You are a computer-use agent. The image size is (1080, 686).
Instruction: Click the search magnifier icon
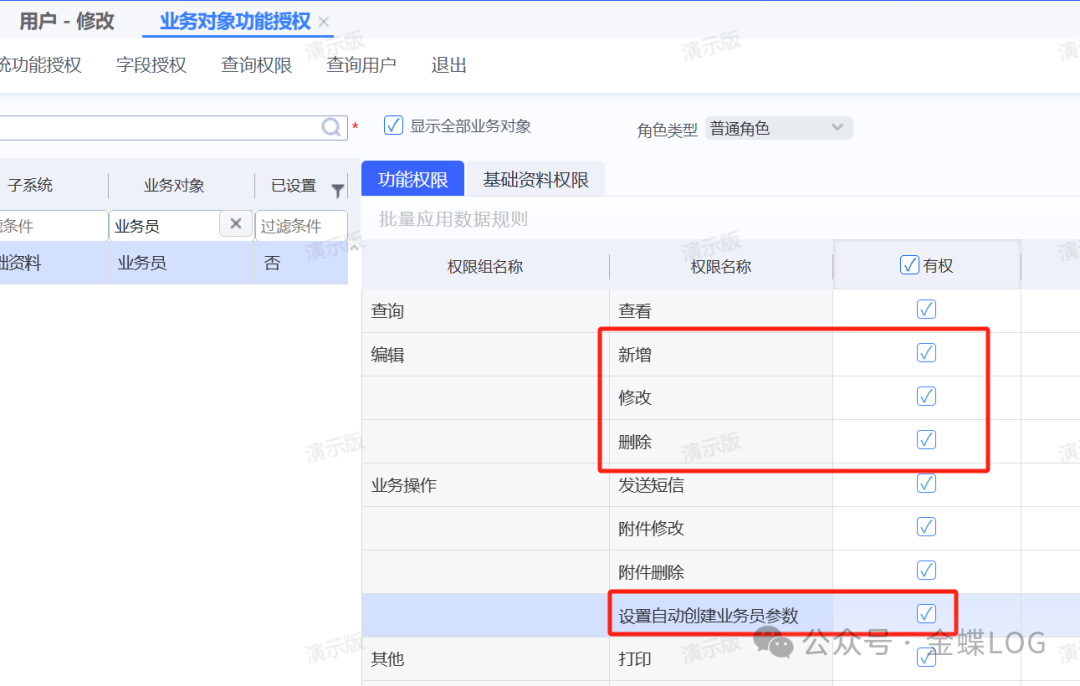coord(332,128)
